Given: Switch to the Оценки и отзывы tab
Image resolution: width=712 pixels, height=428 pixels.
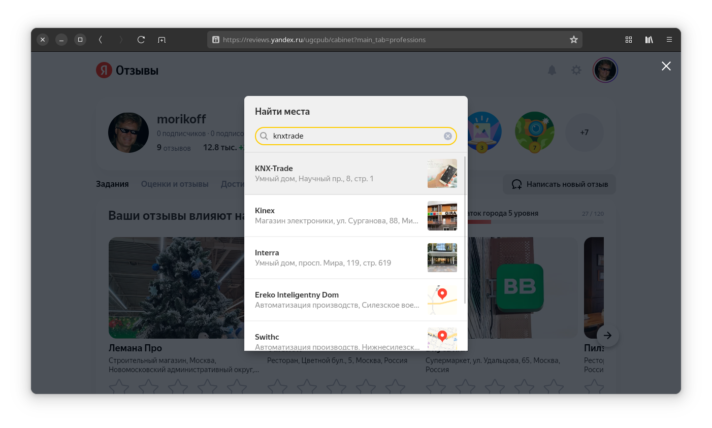Looking at the screenshot, I should click(x=174, y=184).
